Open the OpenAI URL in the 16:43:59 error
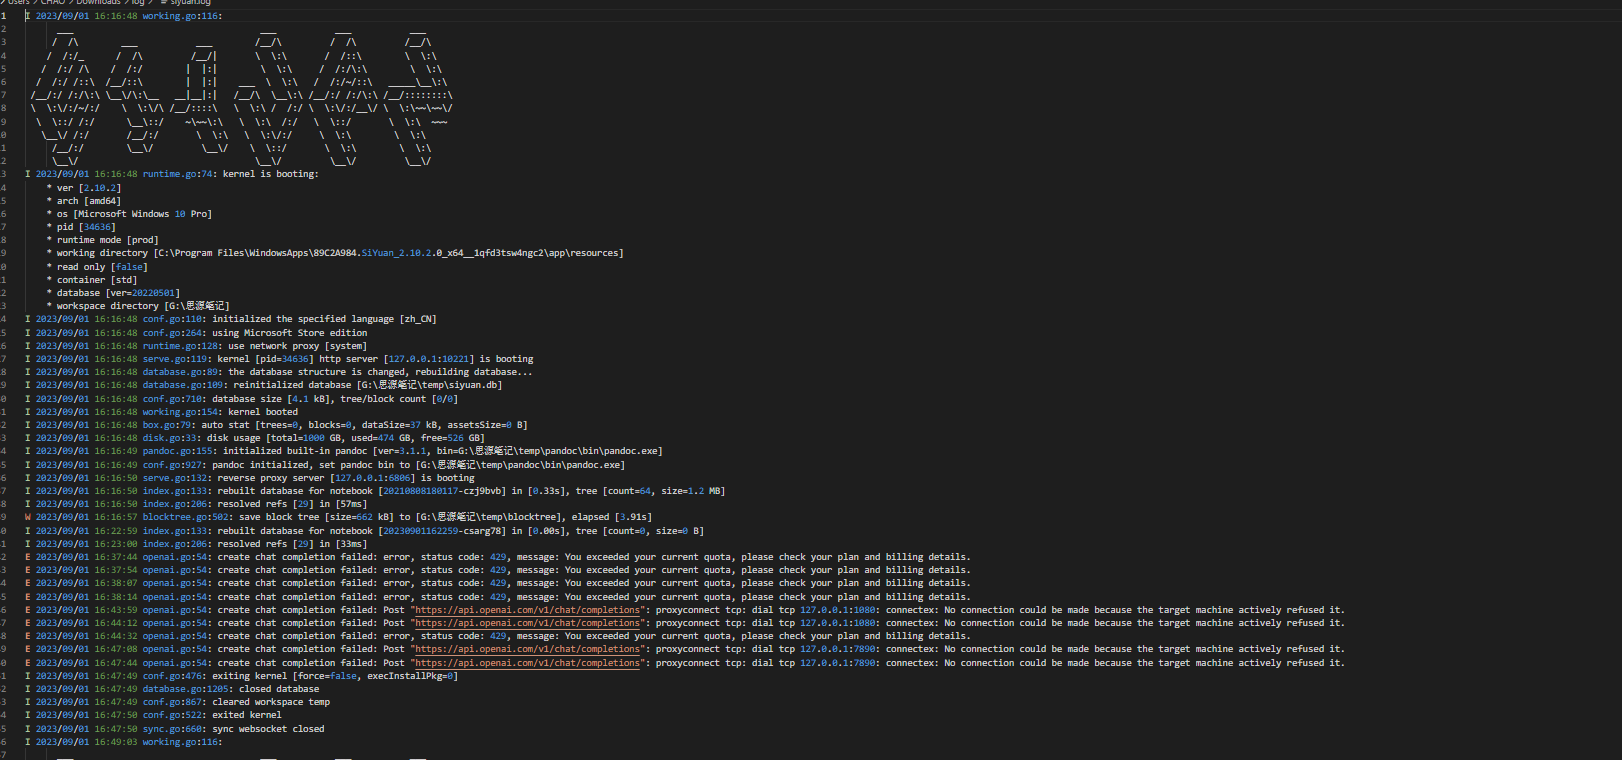1622x760 pixels. click(527, 610)
